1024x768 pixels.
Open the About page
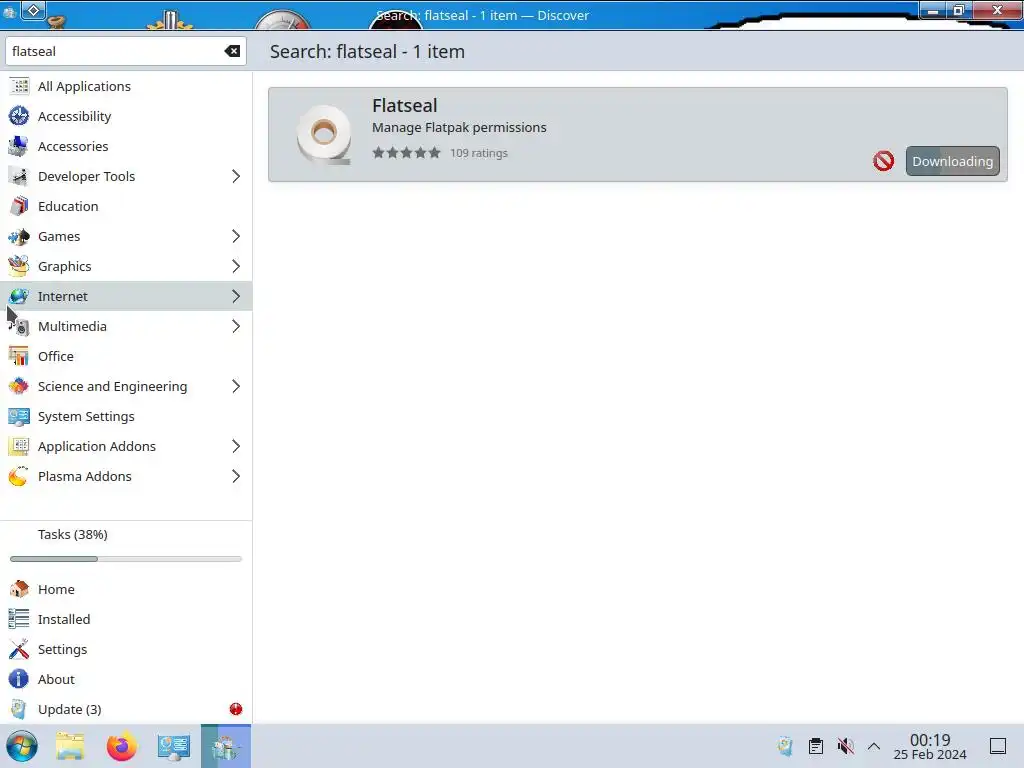[126, 679]
